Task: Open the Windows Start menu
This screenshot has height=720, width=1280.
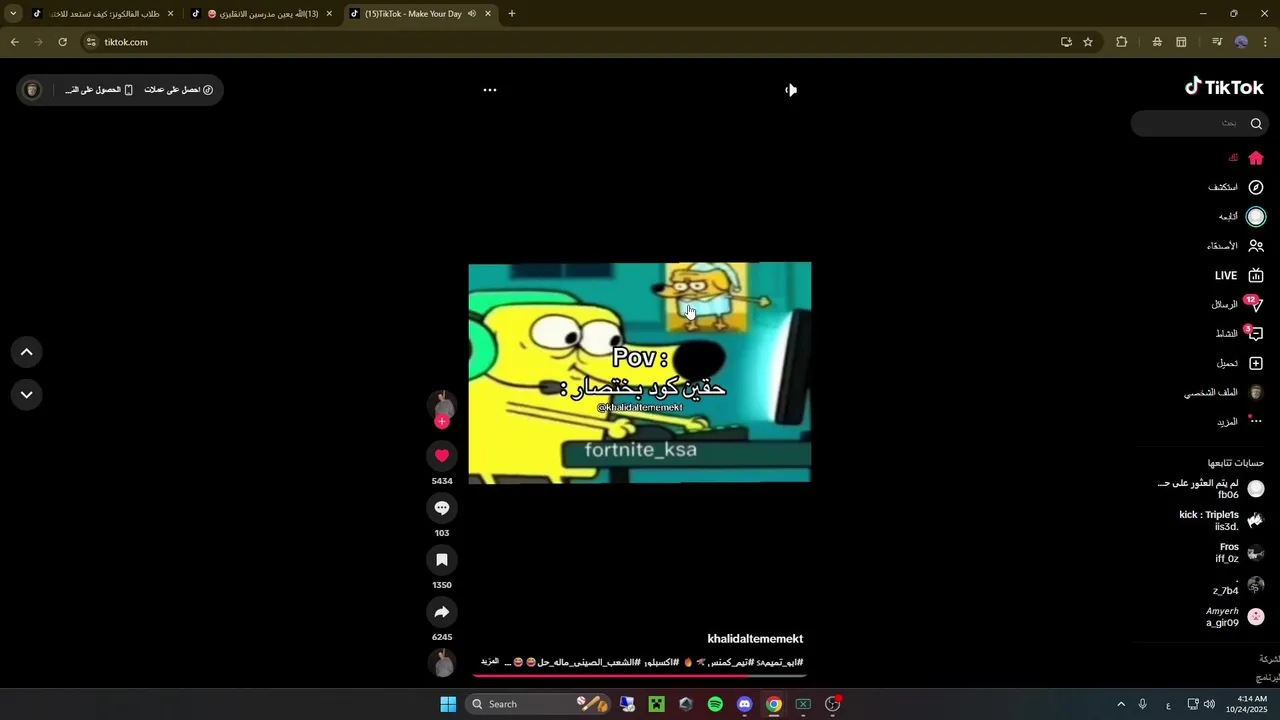Action: click(448, 704)
